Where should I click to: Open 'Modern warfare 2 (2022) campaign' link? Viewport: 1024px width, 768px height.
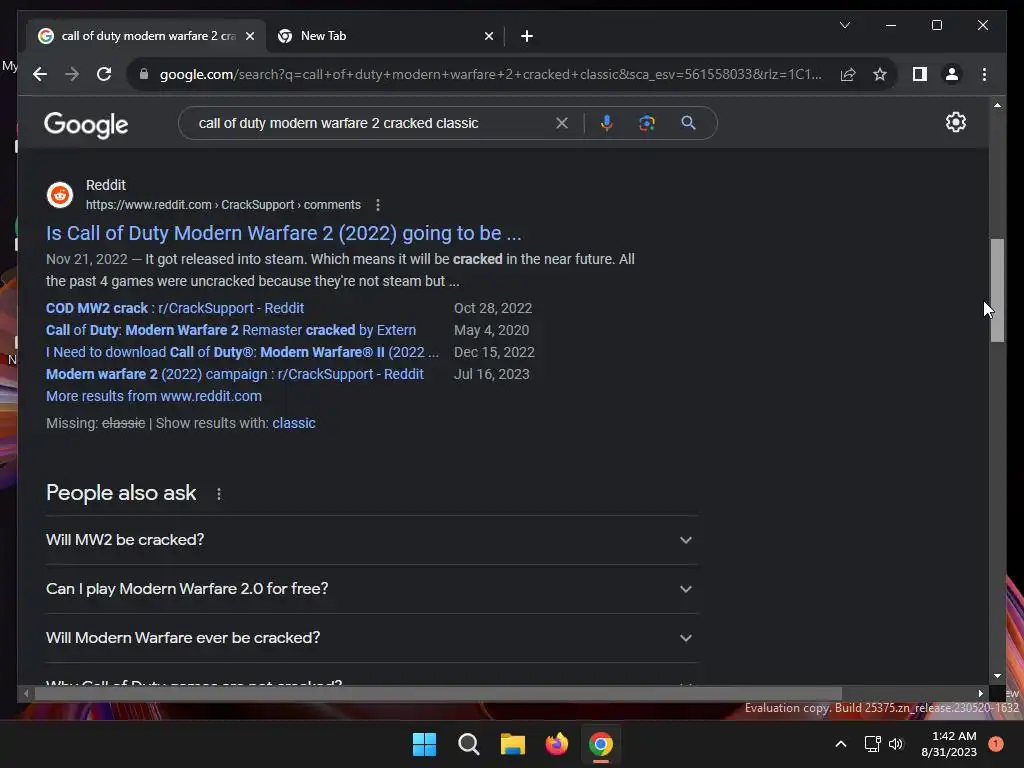[234, 374]
